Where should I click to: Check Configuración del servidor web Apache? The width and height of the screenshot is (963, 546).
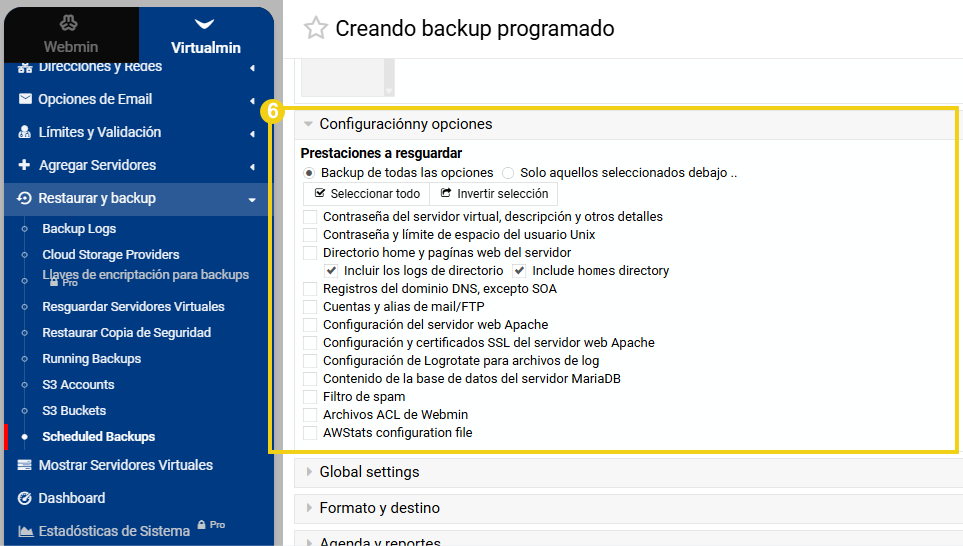click(x=310, y=324)
